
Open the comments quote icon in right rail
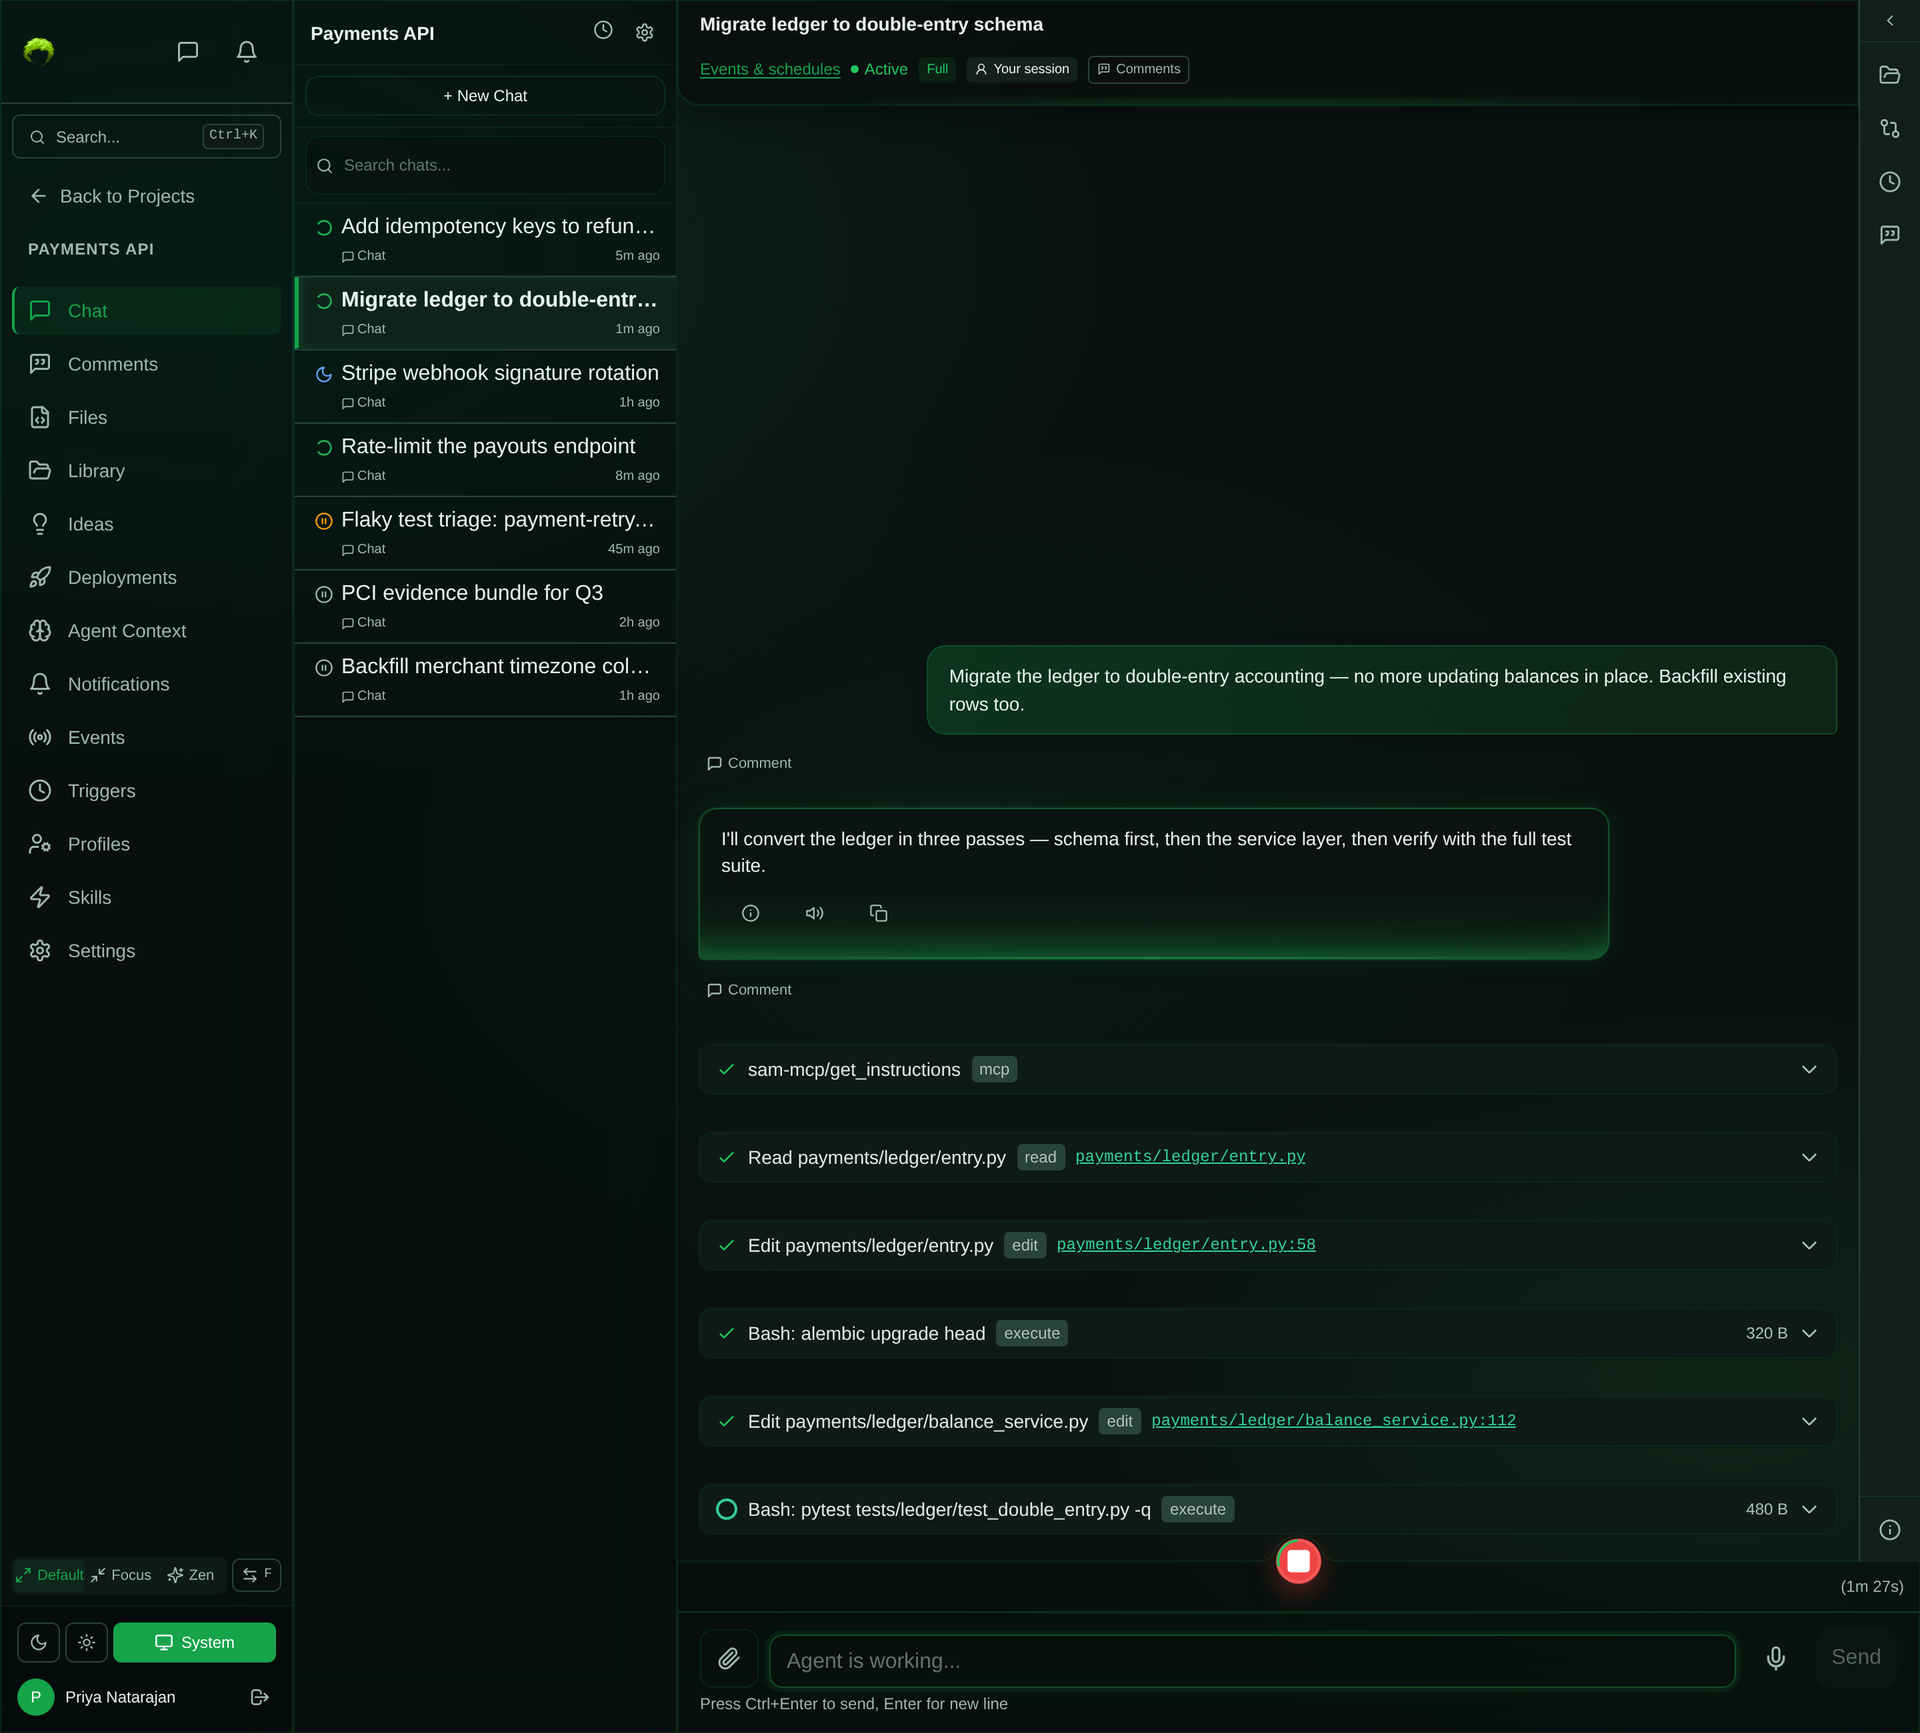point(1889,235)
